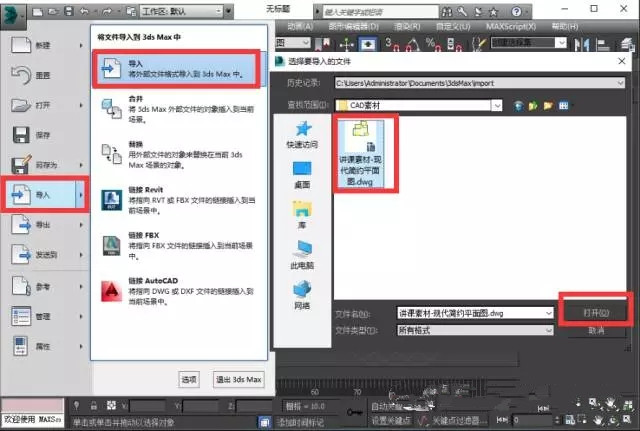The width and height of the screenshot is (640, 431).
Task: Toggle the 3D Snaps icon
Action: pyautogui.click(x=392, y=44)
